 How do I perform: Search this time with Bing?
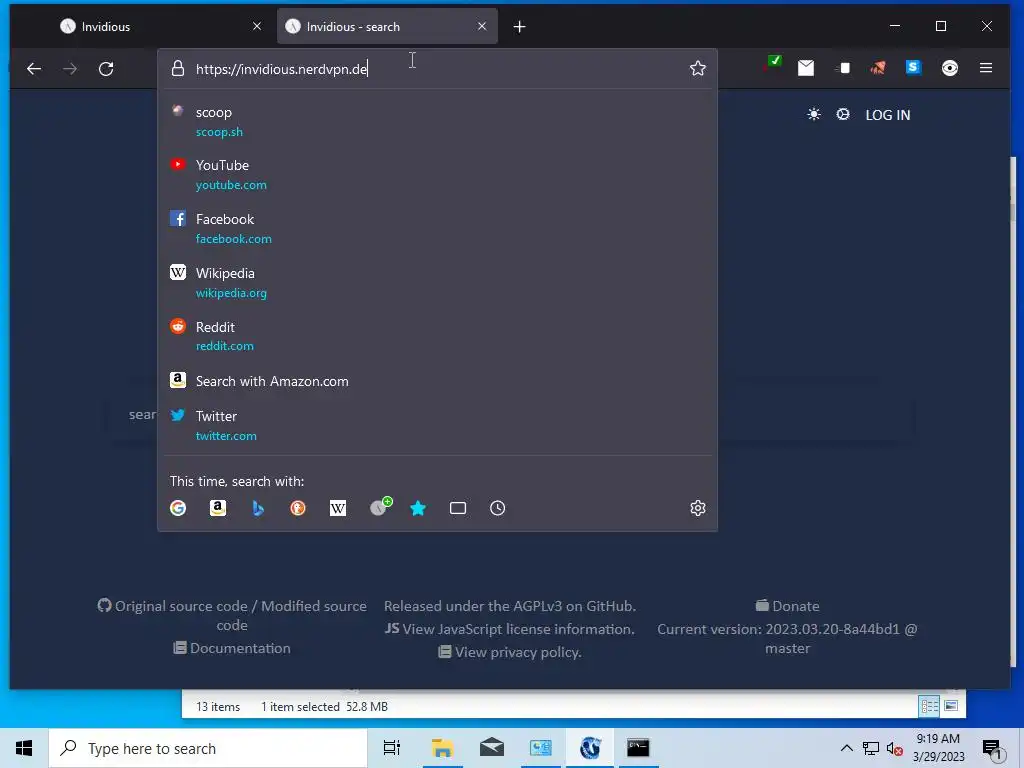pos(258,508)
